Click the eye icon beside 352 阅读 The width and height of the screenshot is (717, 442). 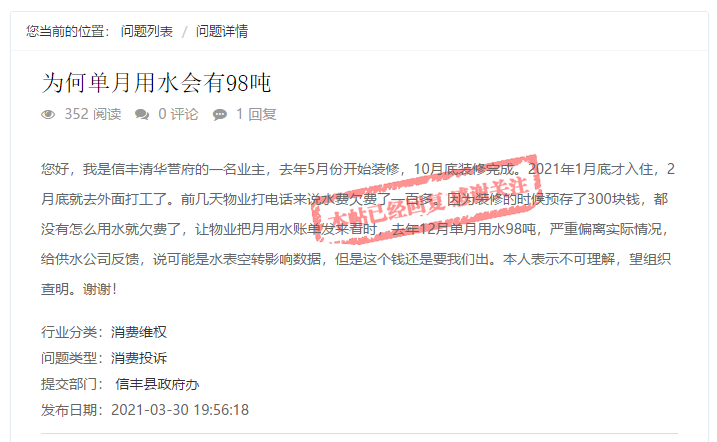48,114
